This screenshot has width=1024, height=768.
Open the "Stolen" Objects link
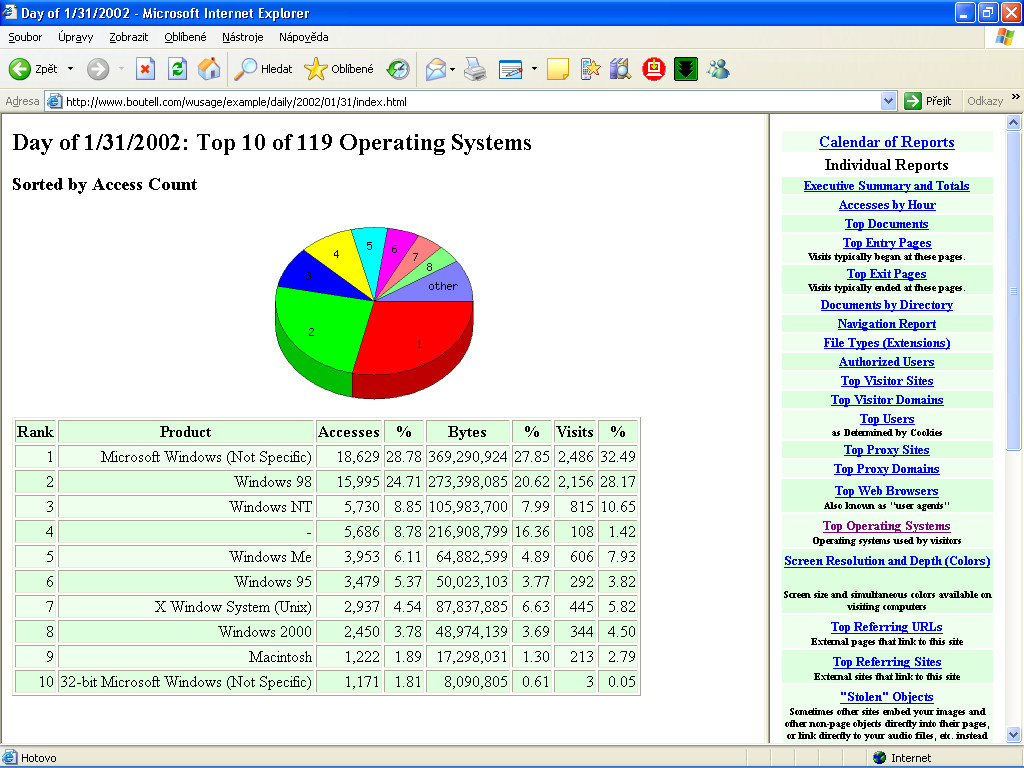point(886,696)
